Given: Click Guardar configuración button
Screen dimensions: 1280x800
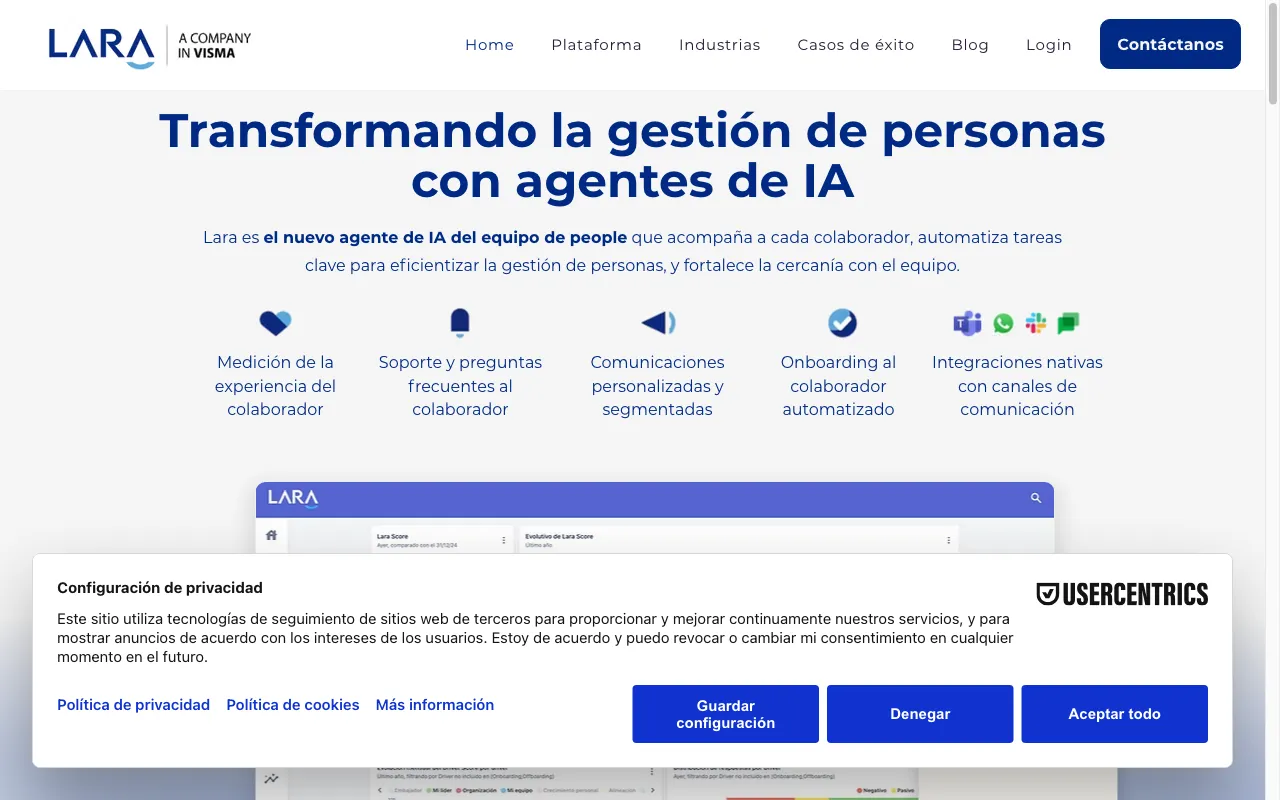Looking at the screenshot, I should coord(726,714).
